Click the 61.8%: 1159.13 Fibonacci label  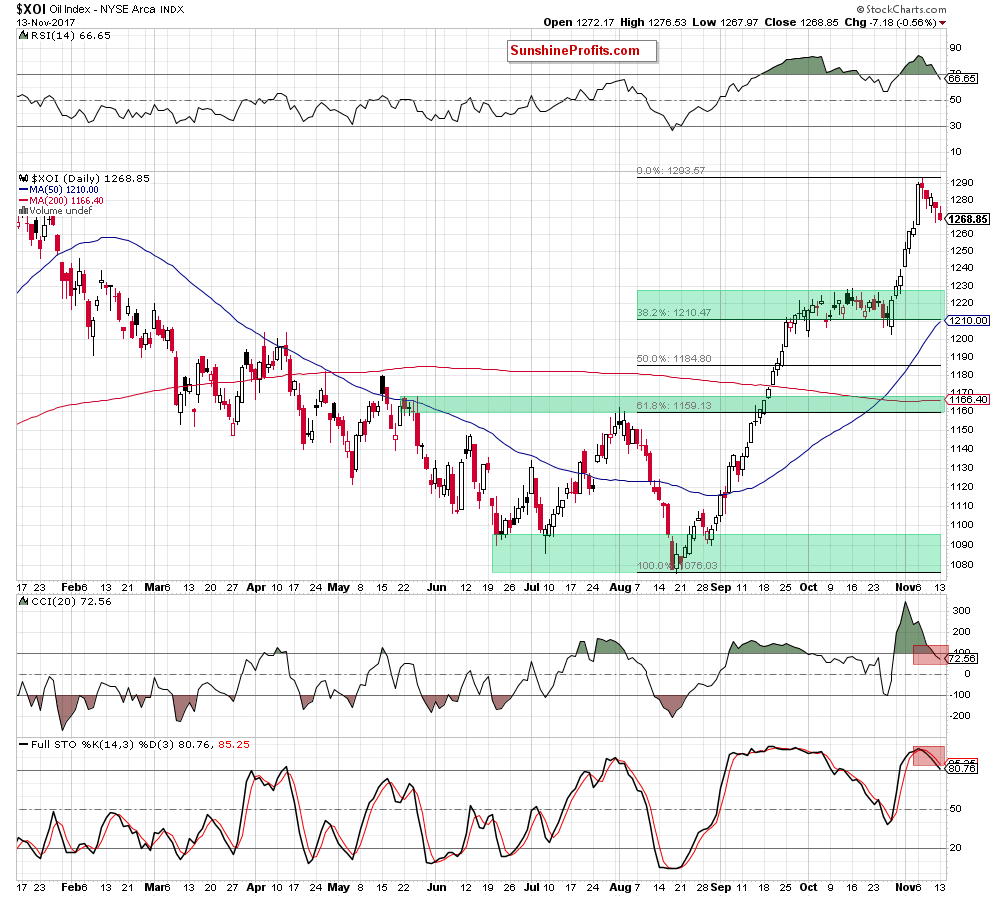674,405
